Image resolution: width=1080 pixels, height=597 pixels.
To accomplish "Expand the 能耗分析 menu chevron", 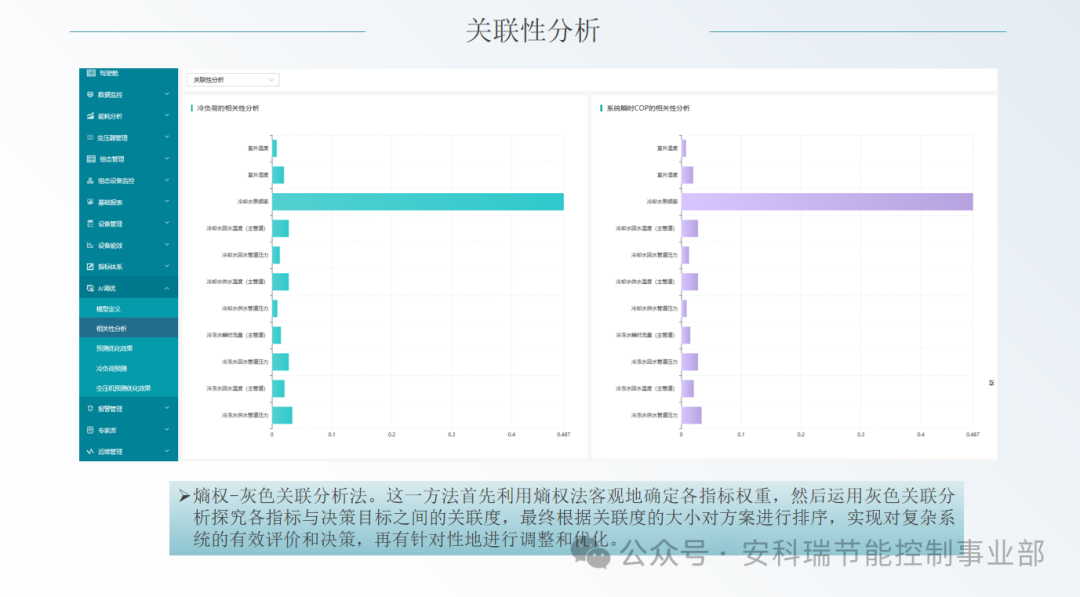I will pos(167,116).
